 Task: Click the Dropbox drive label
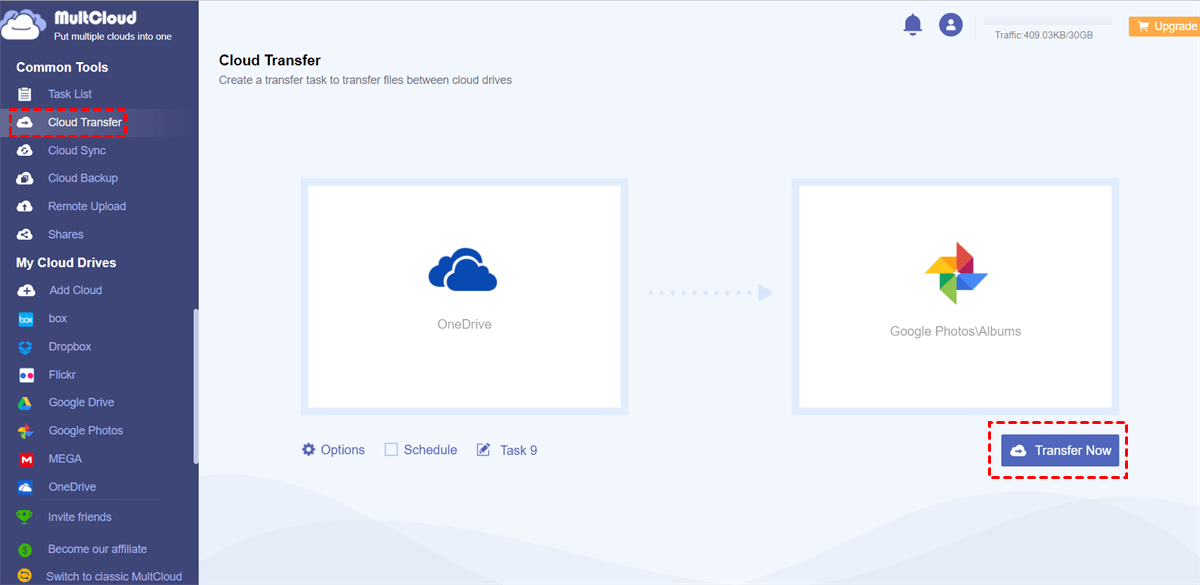pos(70,346)
